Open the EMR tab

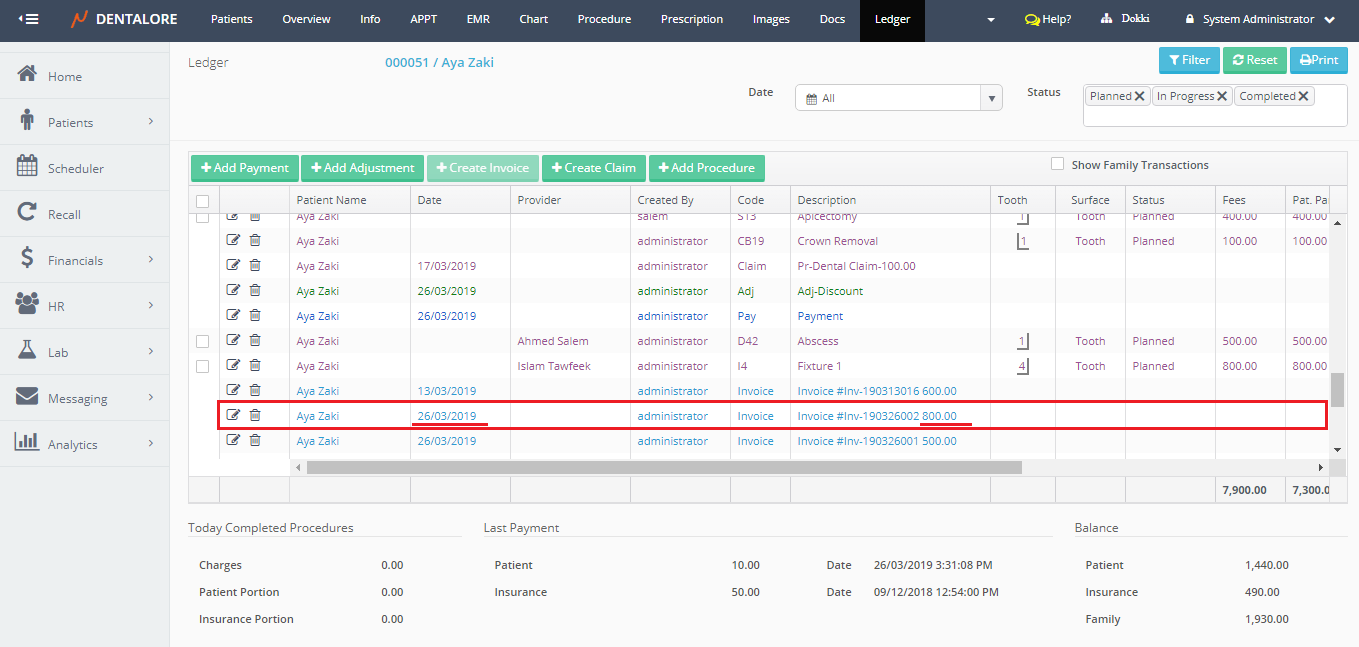pyautogui.click(x=478, y=19)
